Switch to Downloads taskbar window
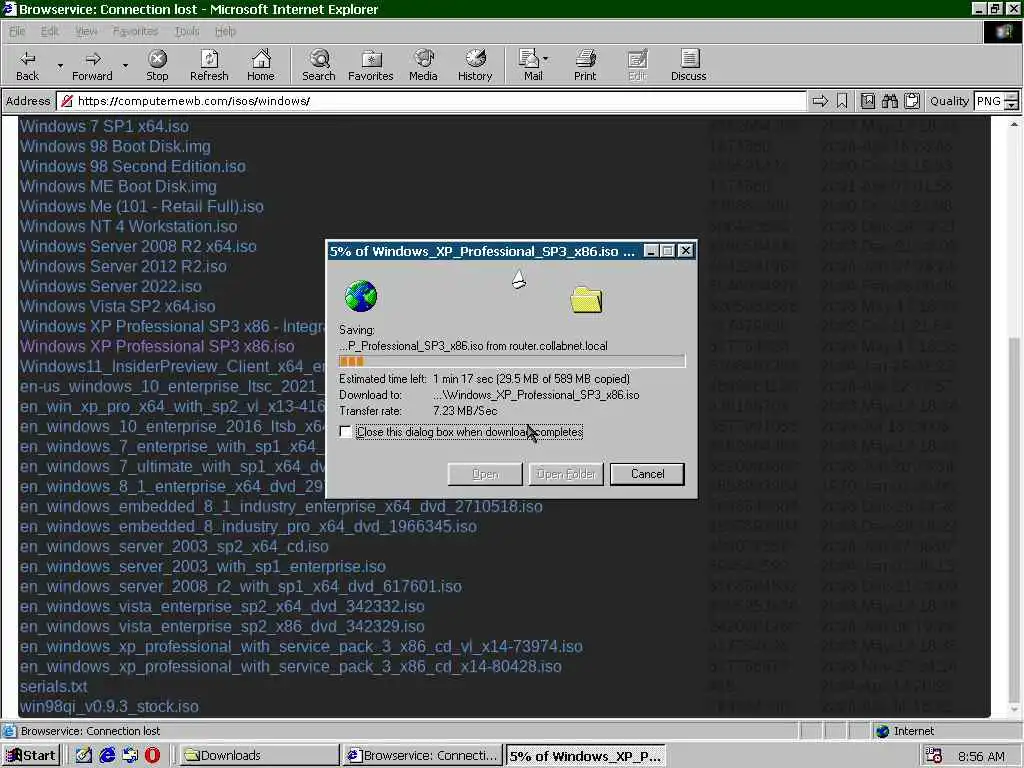 [259, 756]
